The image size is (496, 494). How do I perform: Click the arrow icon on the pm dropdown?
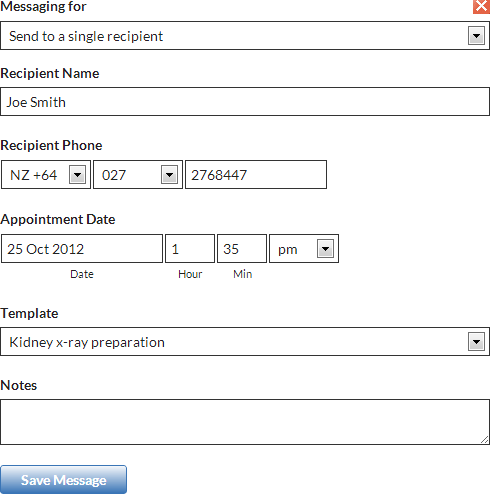tap(325, 249)
